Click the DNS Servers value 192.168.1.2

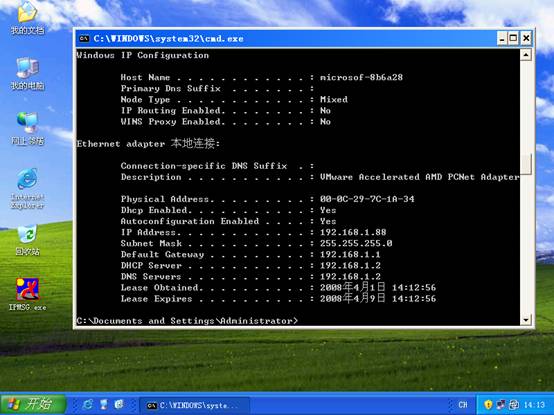[350, 277]
